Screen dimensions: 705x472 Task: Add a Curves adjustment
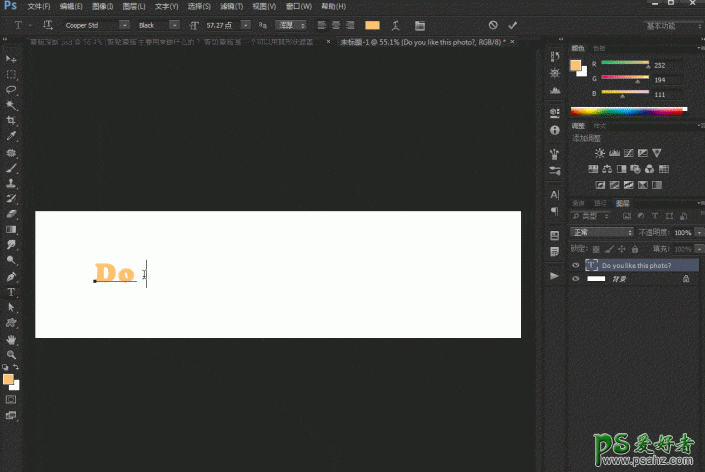point(629,153)
